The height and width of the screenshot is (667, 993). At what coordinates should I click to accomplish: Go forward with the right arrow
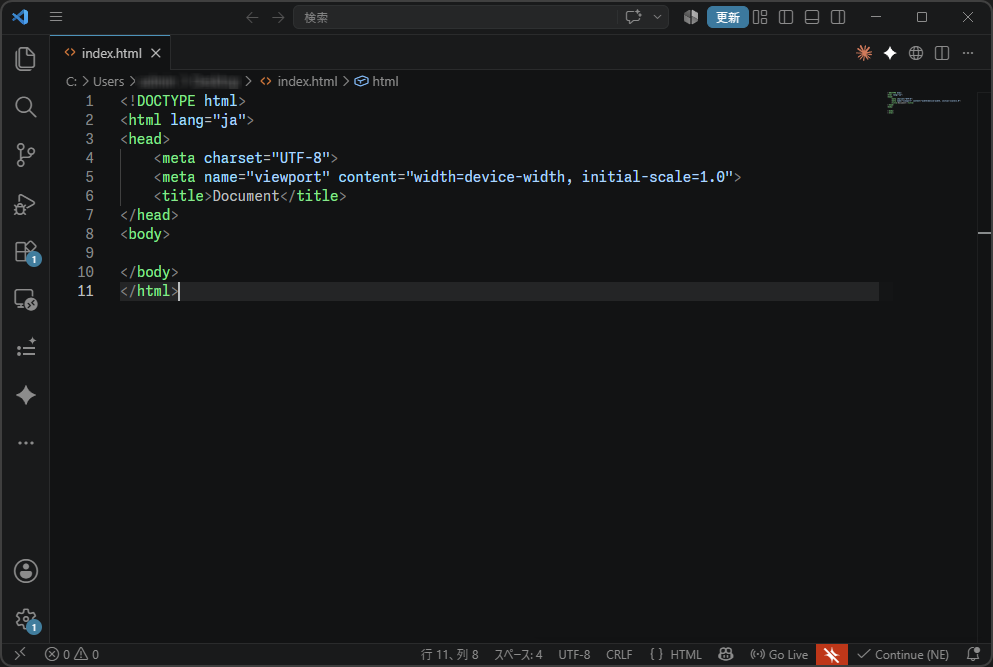tap(278, 17)
